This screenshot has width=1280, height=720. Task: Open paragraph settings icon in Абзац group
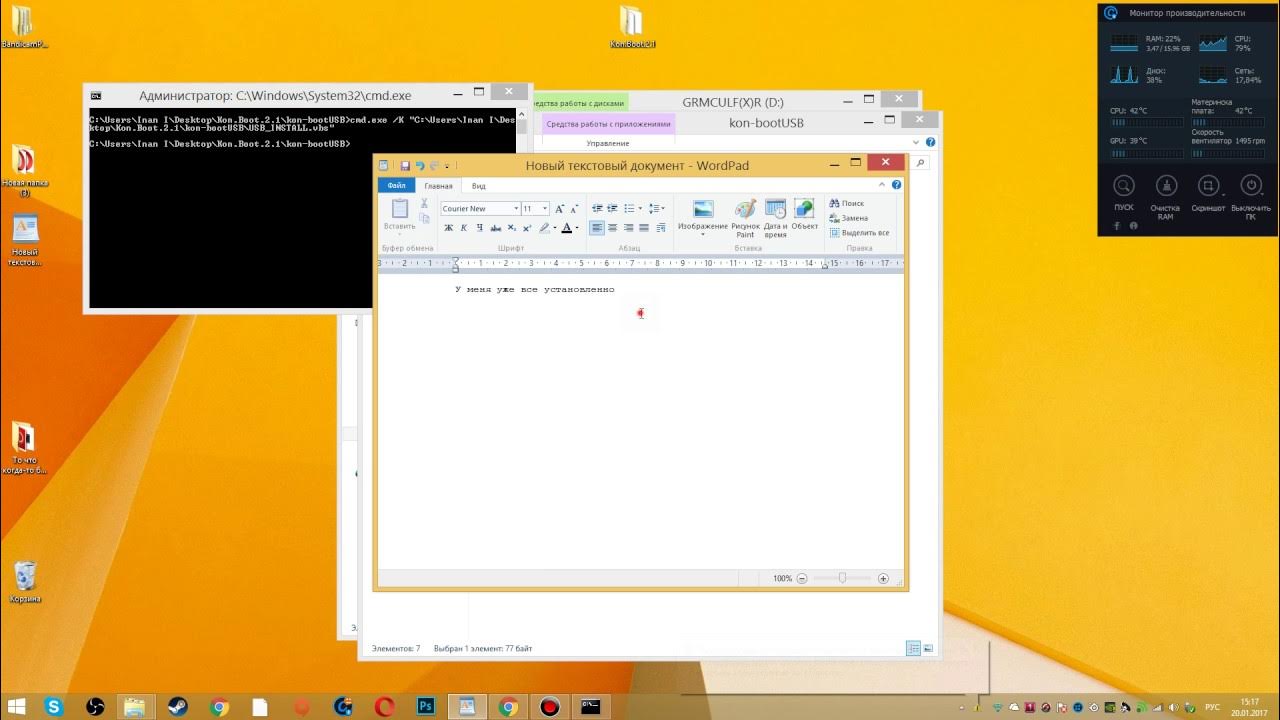click(x=661, y=228)
